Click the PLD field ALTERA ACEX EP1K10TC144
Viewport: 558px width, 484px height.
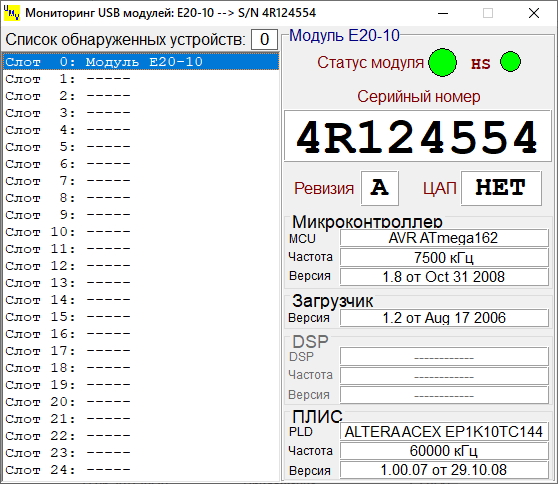(x=444, y=432)
